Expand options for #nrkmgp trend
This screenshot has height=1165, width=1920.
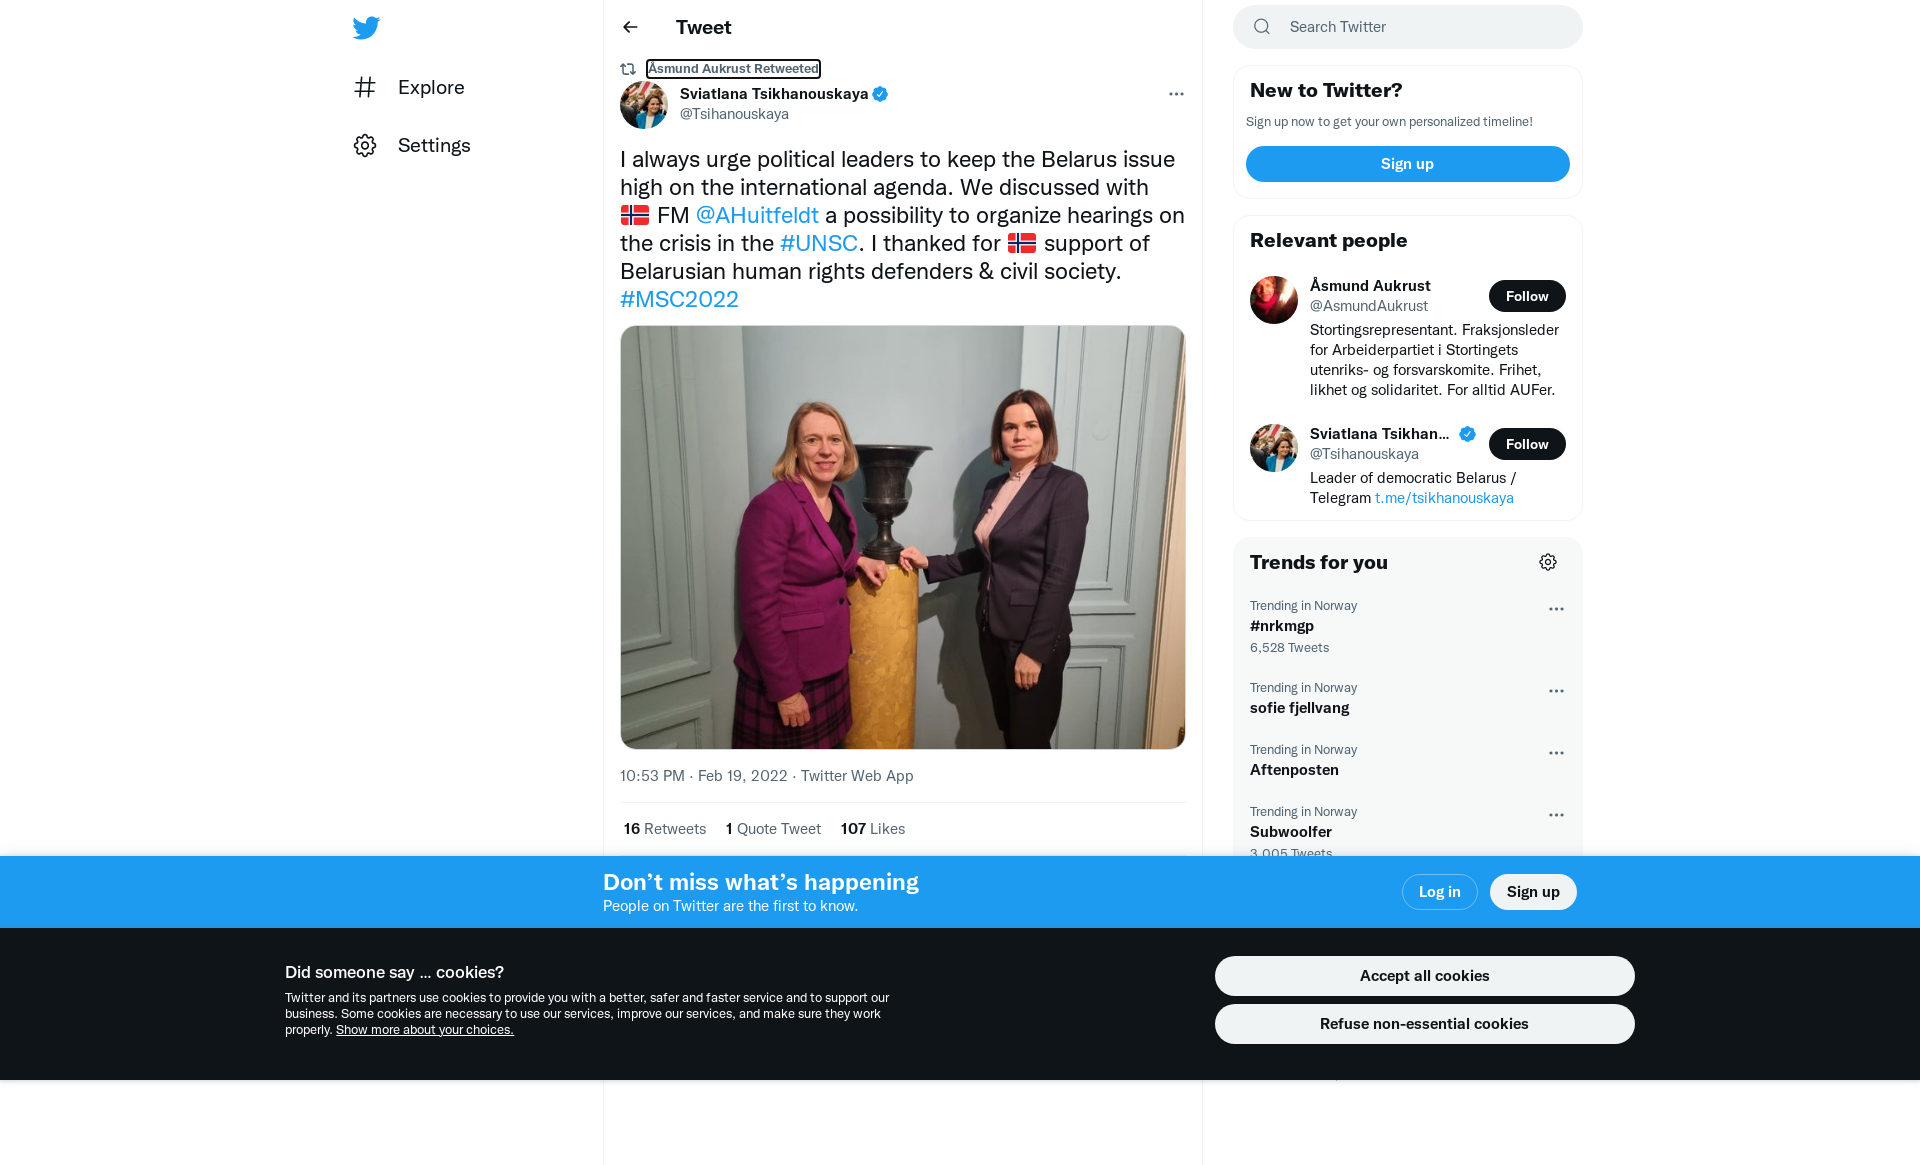click(x=1556, y=609)
